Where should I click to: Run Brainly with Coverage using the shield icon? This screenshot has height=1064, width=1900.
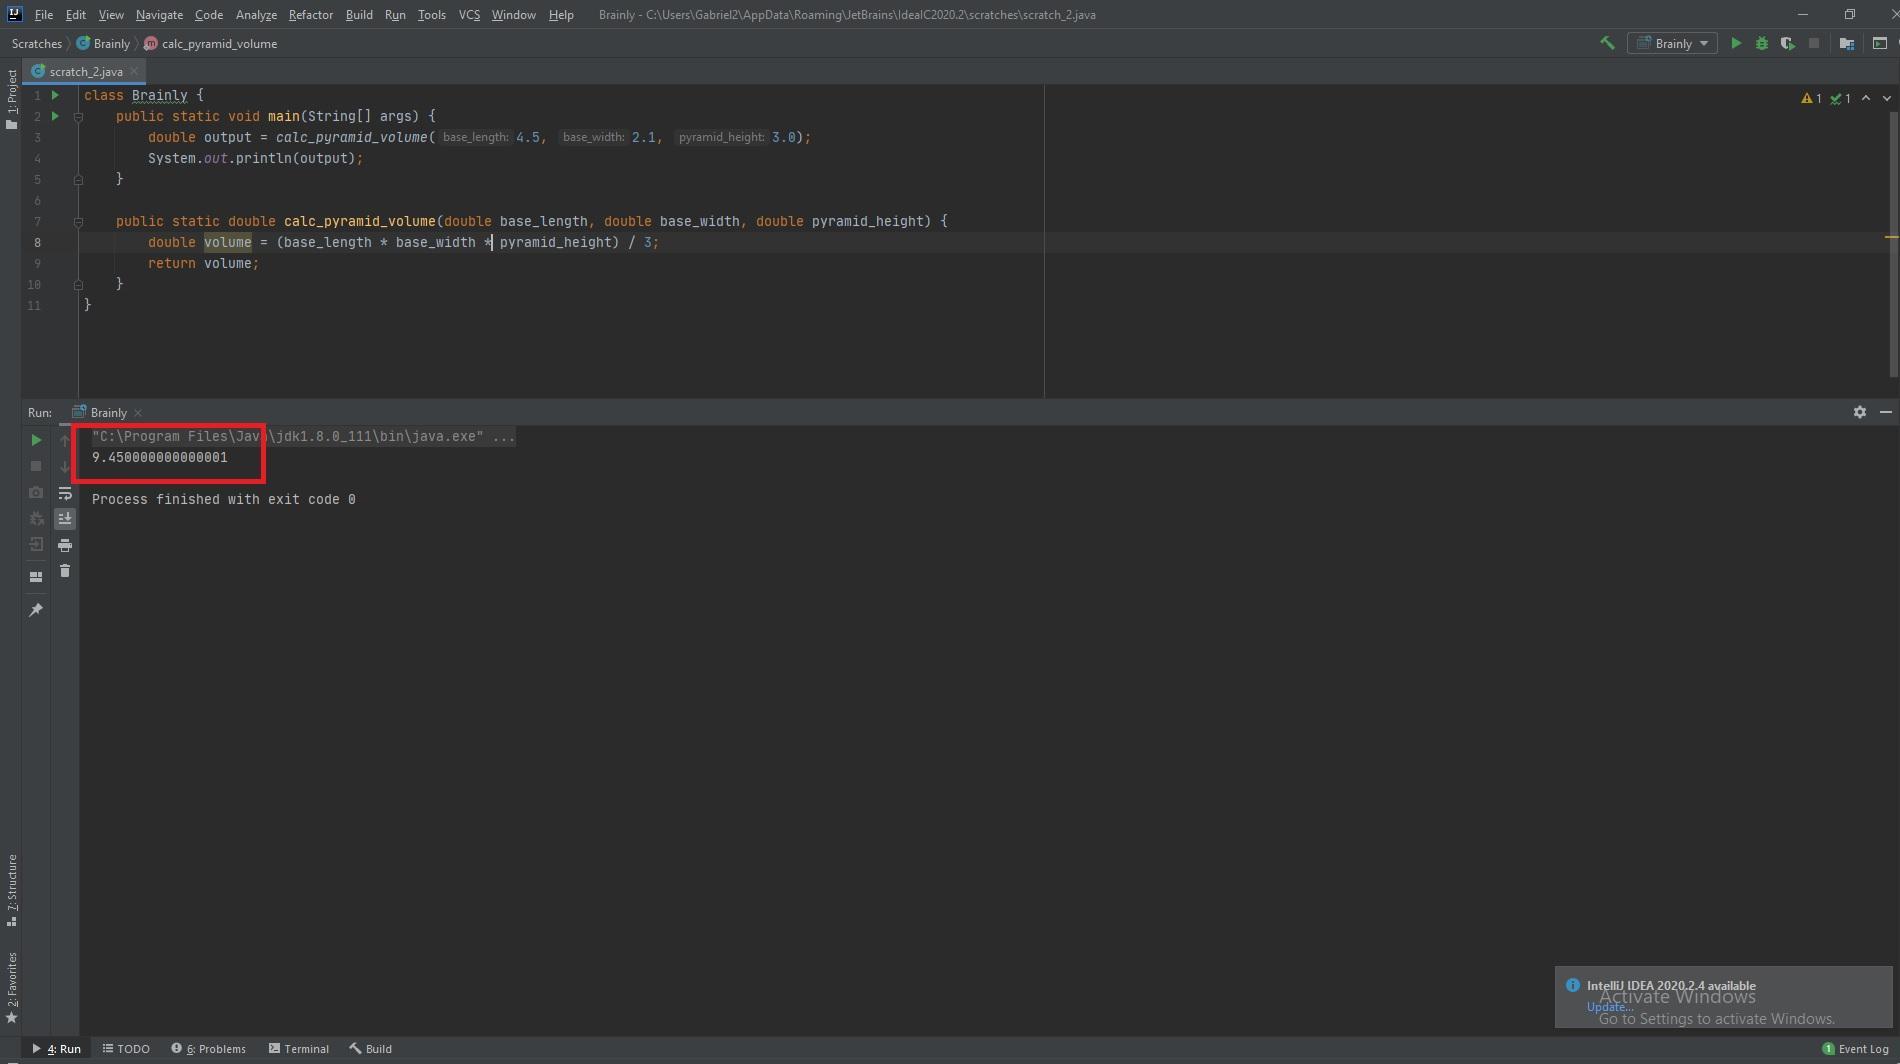coord(1787,43)
